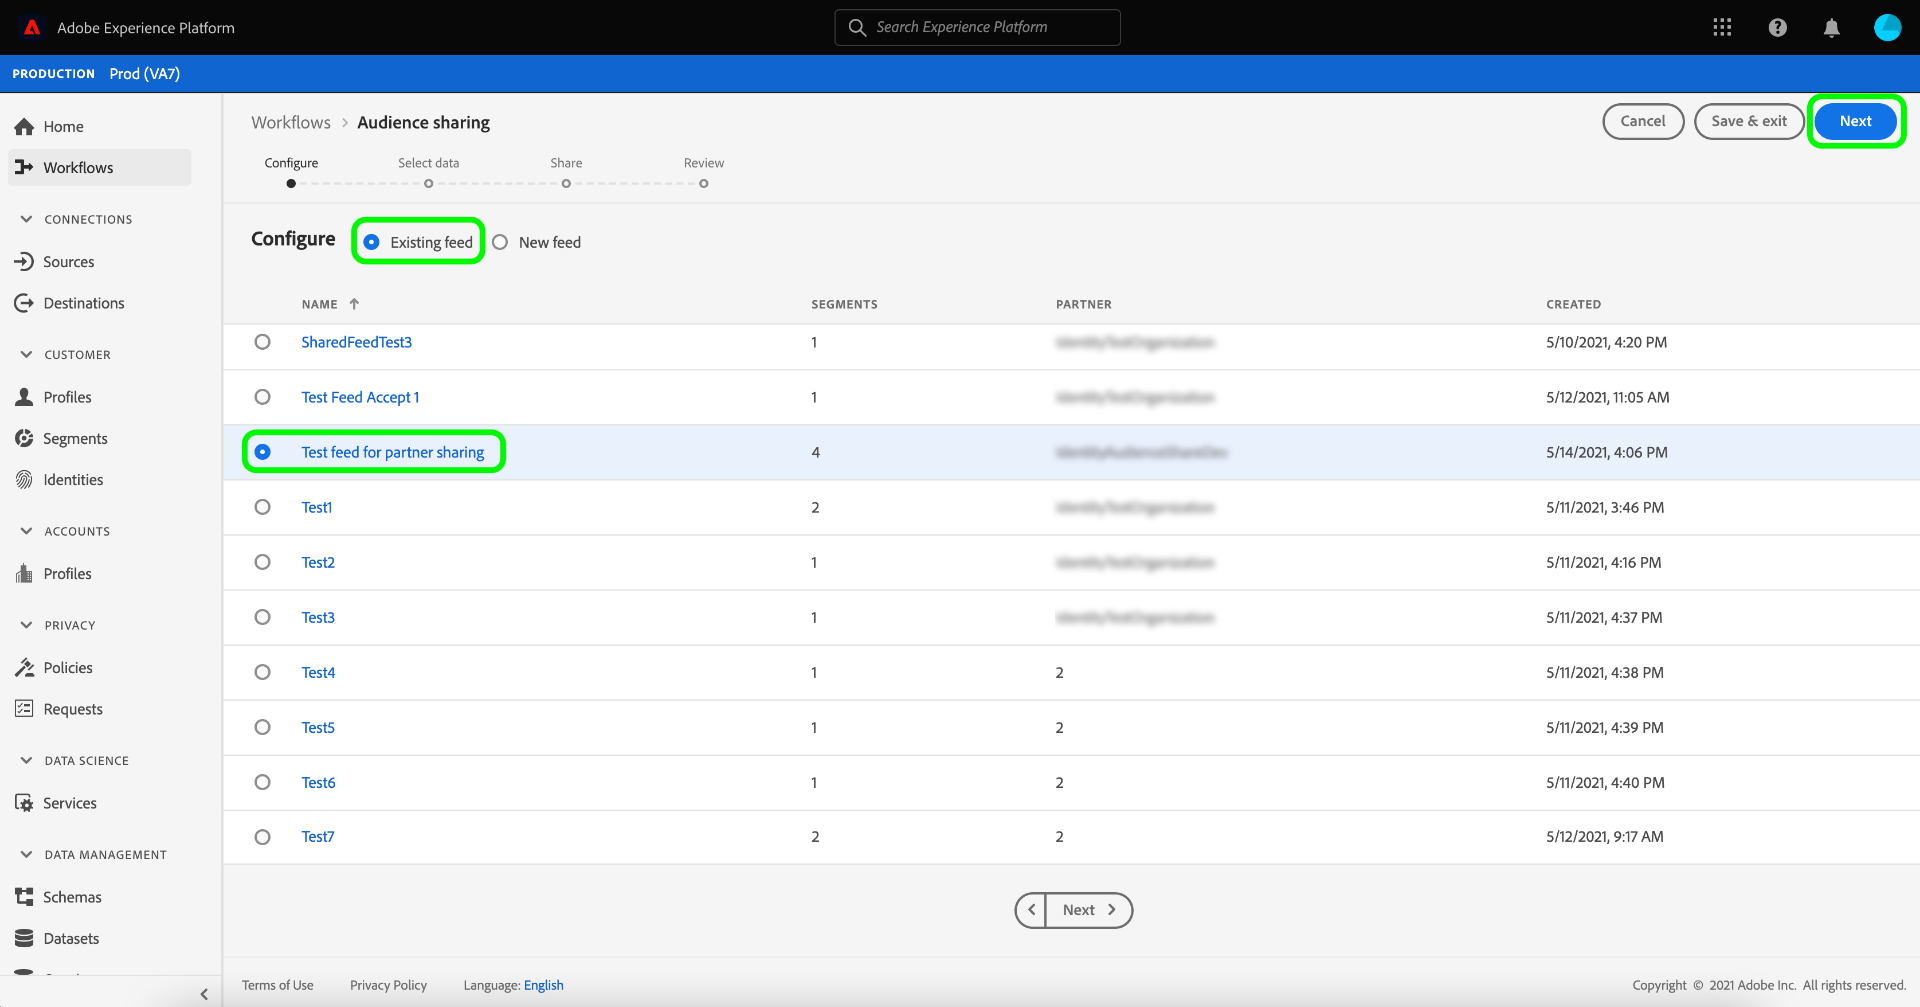Select the SharedFeedTest3 radio button
The image size is (1920, 1007).
click(x=262, y=342)
